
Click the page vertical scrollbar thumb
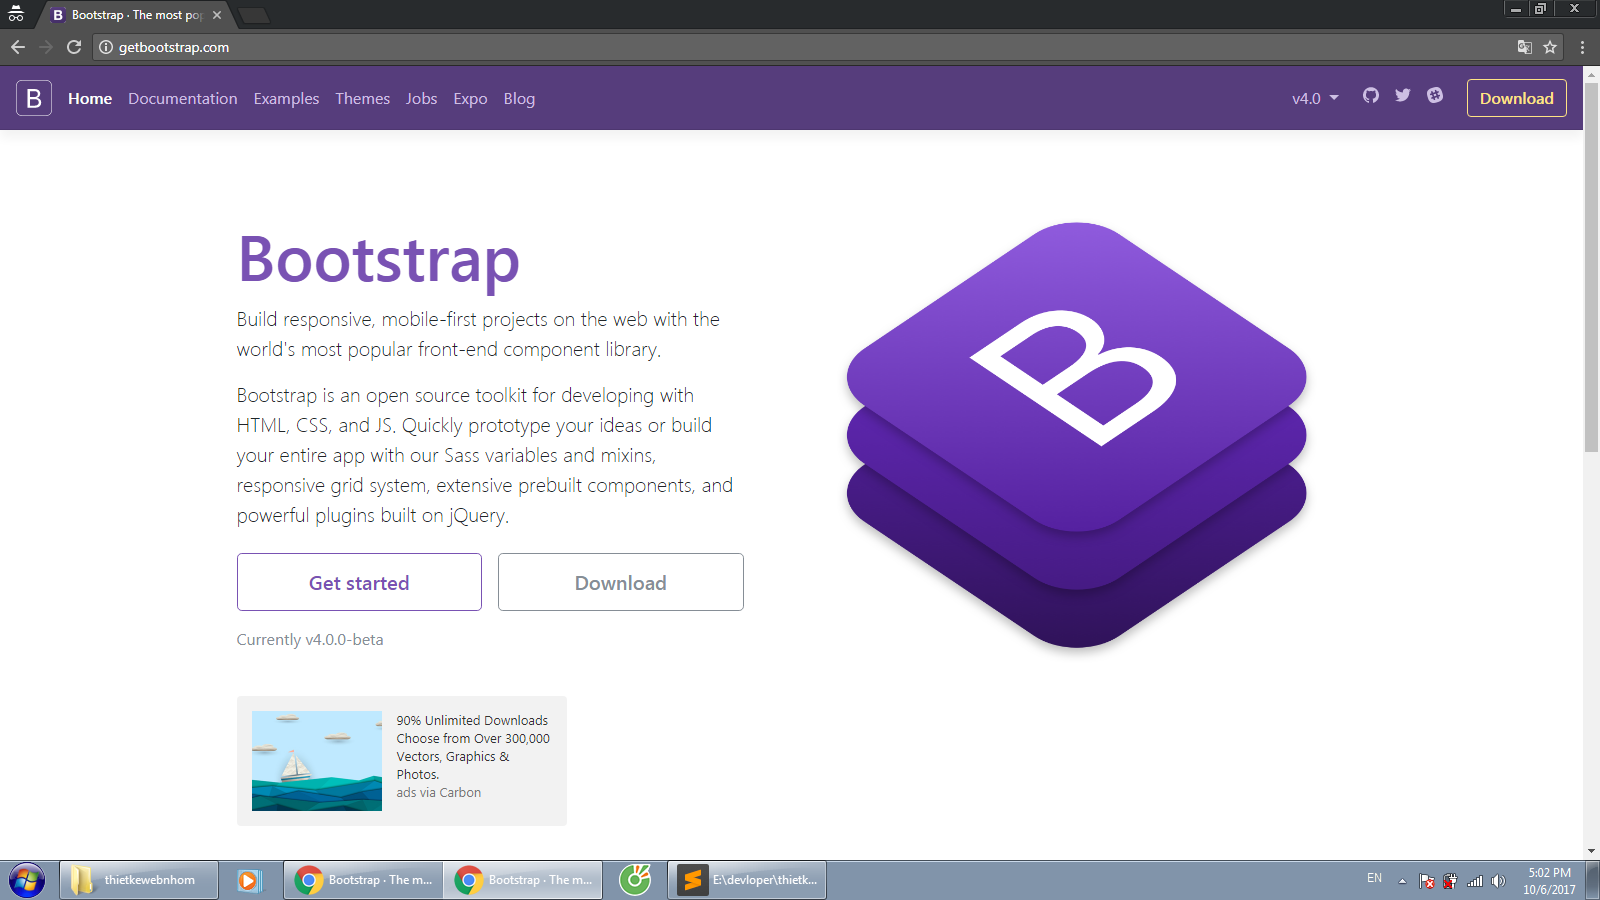tap(1591, 265)
